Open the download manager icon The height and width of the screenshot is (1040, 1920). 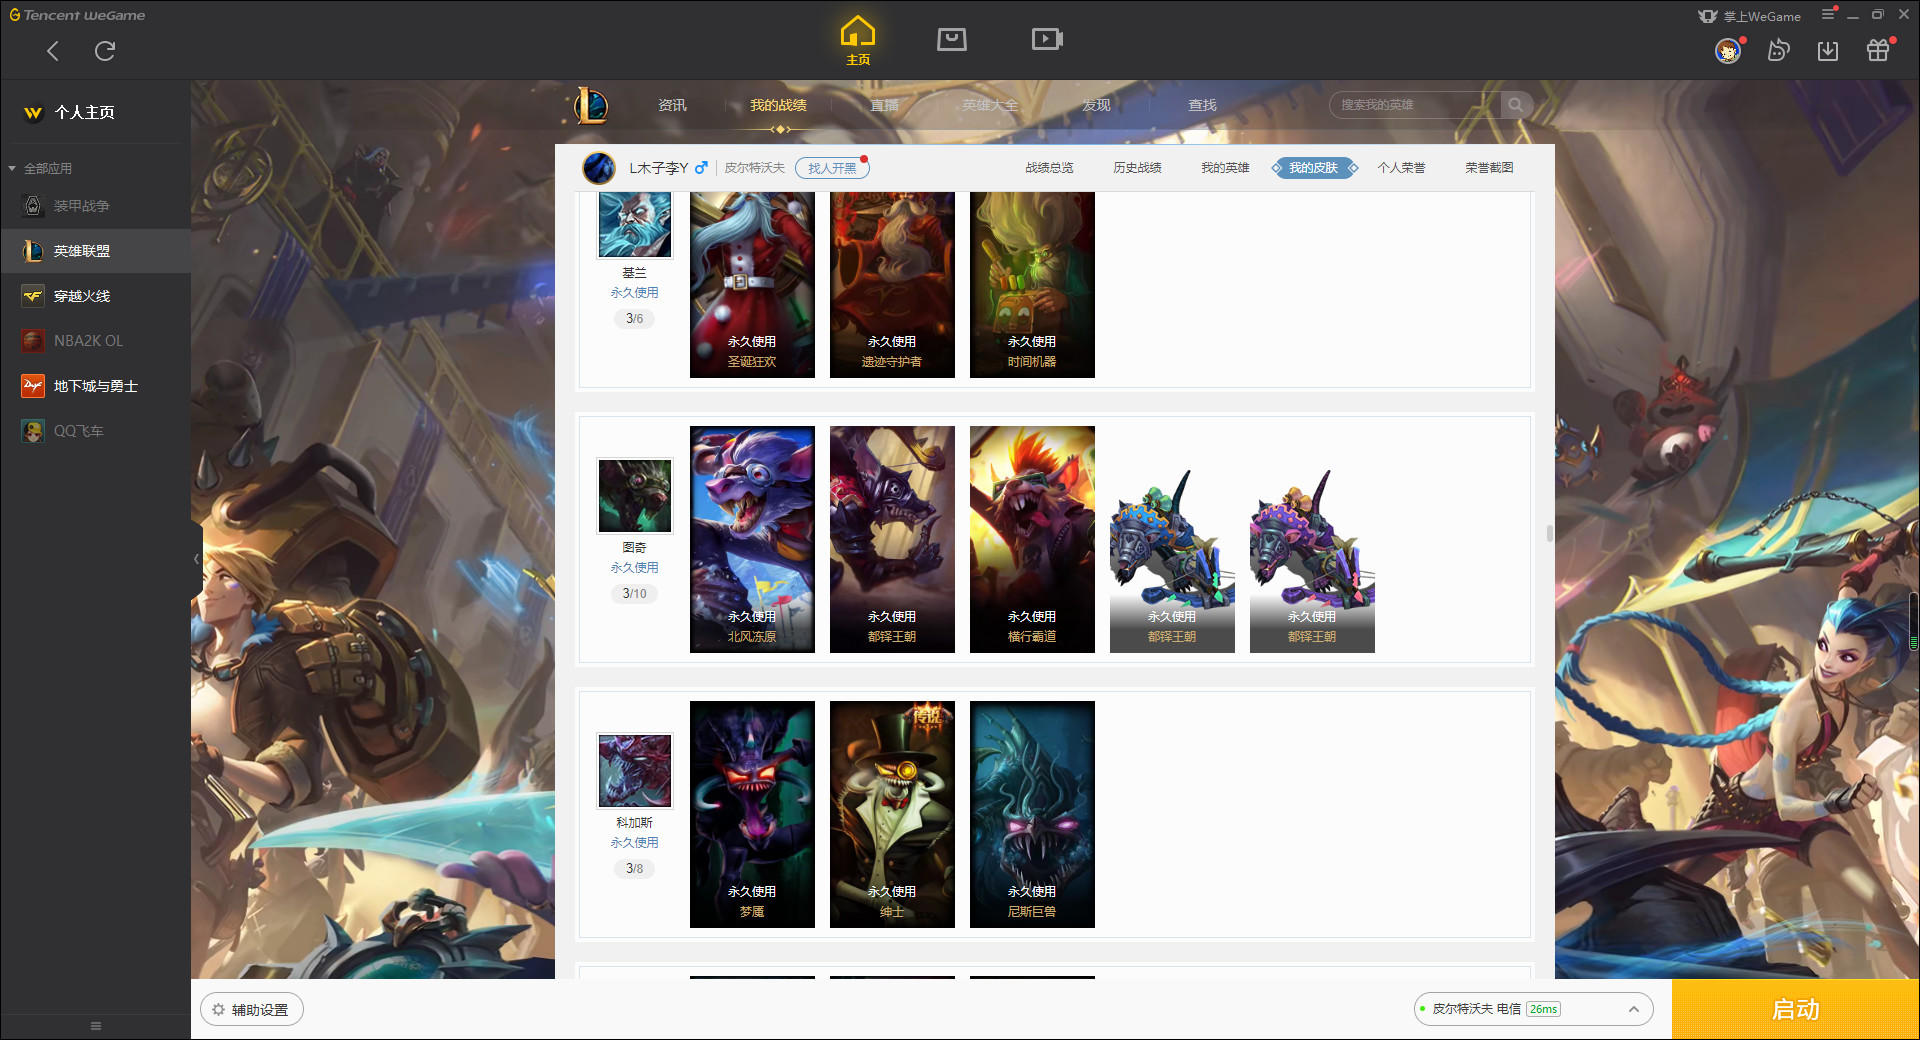pos(1828,50)
